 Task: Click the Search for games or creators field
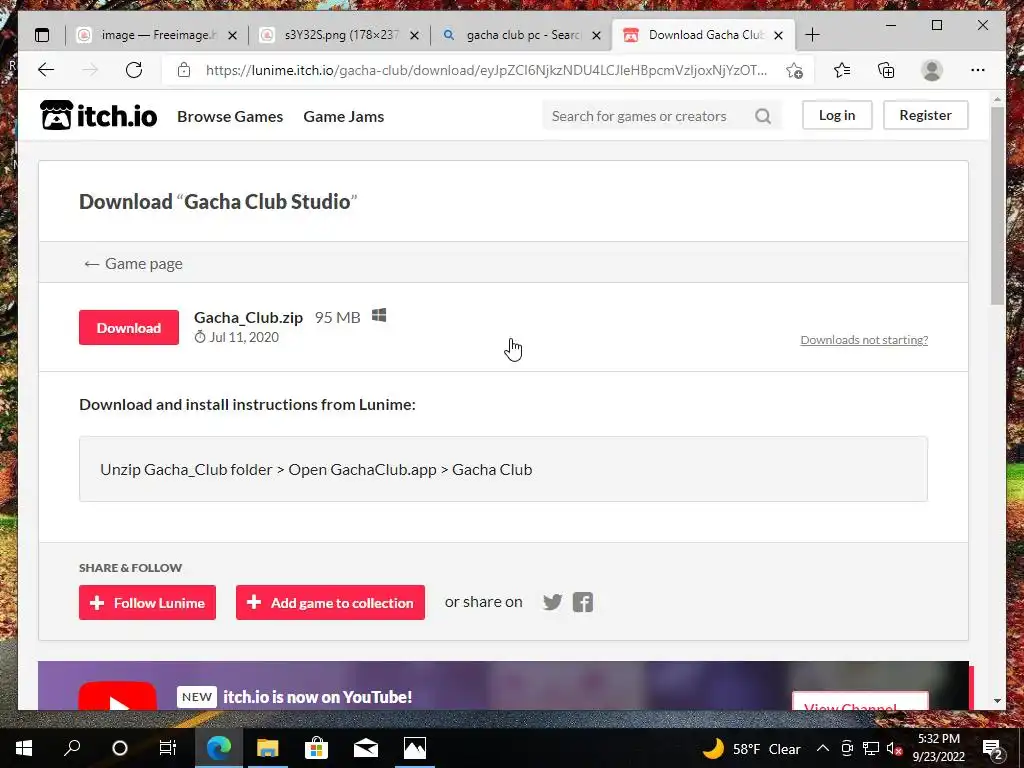647,116
